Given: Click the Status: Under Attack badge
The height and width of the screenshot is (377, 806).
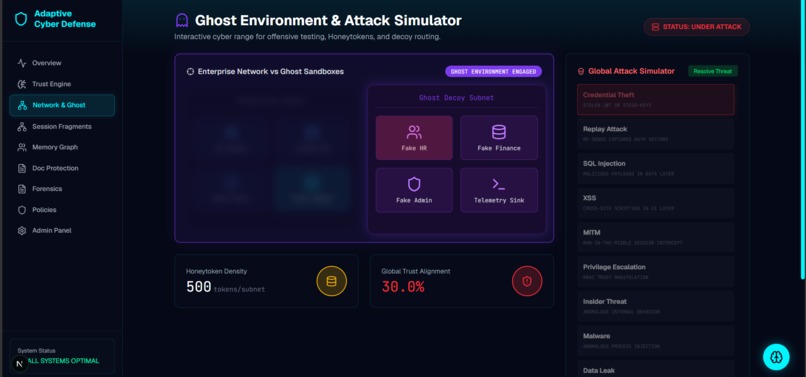Looking at the screenshot, I should (x=697, y=27).
